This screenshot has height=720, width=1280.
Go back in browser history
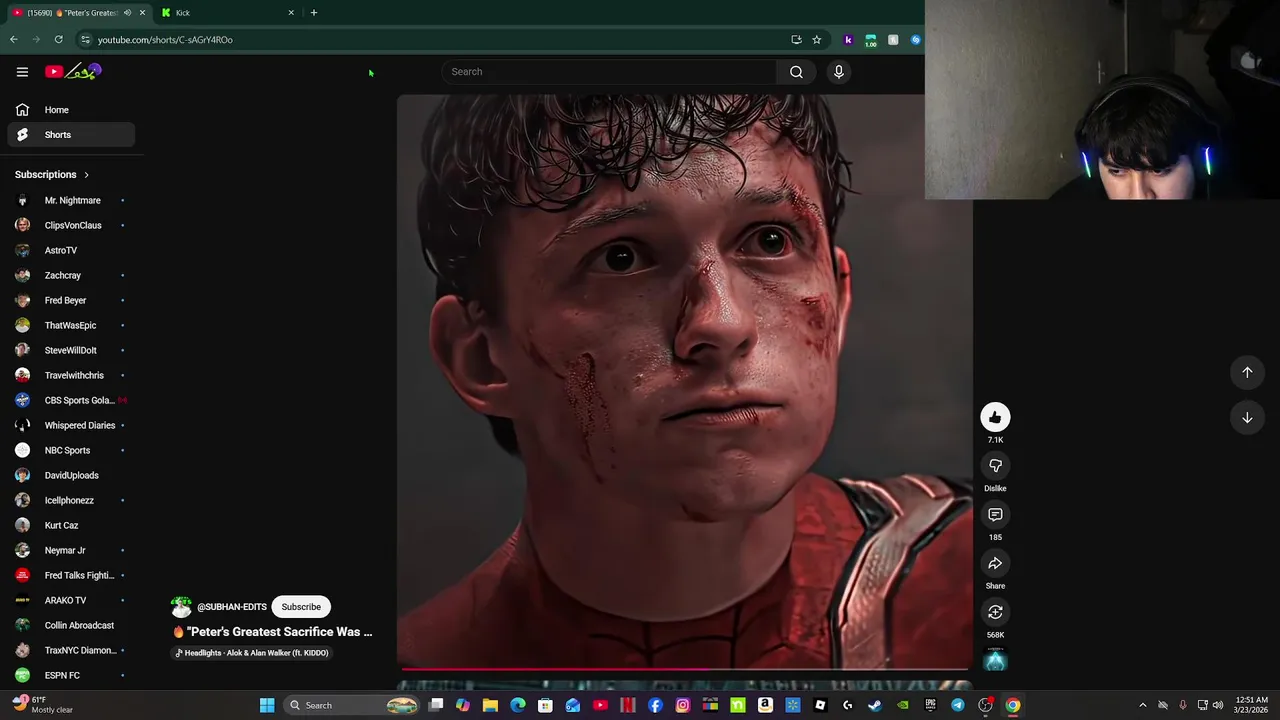pyautogui.click(x=13, y=40)
